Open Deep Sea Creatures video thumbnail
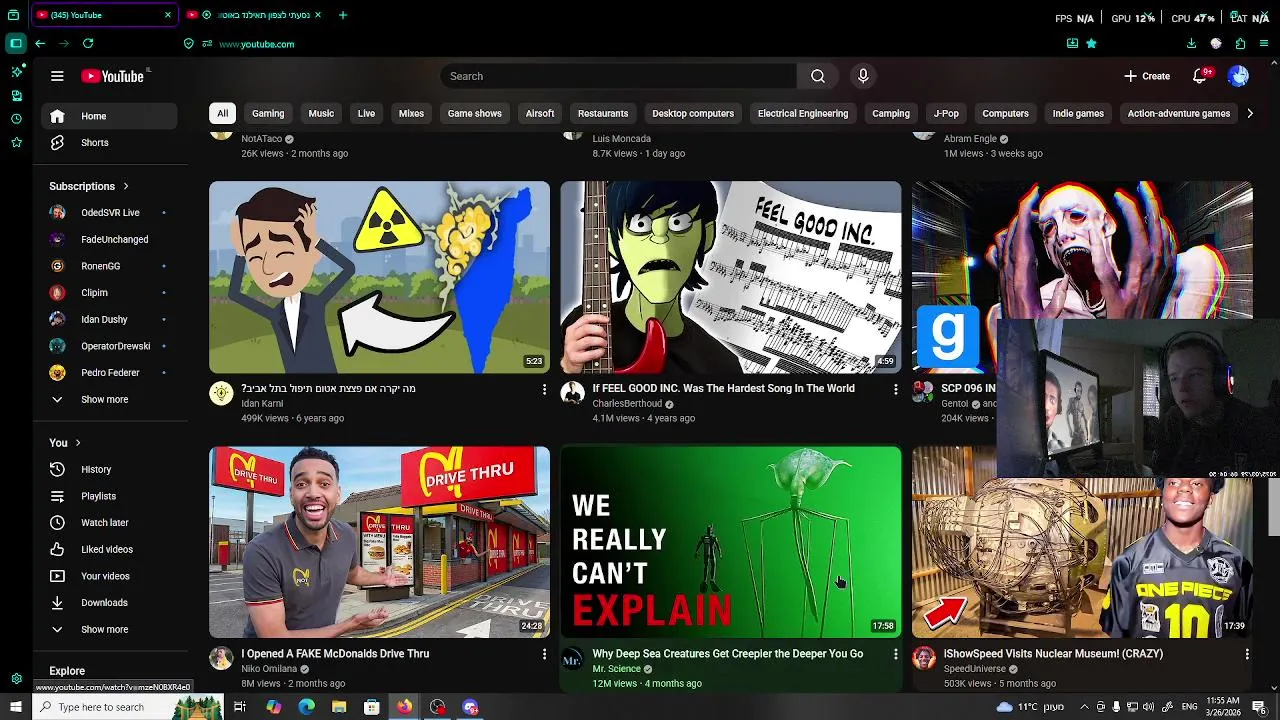The height and width of the screenshot is (720, 1280). 730,542
